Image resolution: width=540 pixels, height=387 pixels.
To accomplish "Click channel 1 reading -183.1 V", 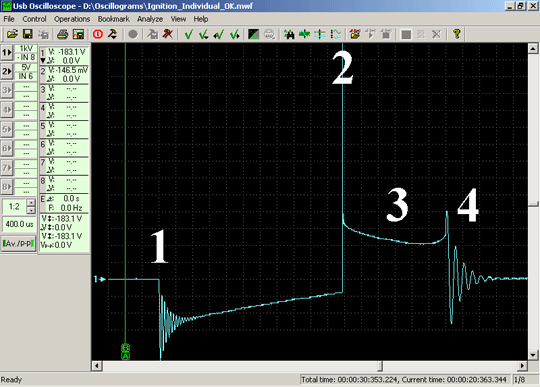I will click(x=72, y=52).
